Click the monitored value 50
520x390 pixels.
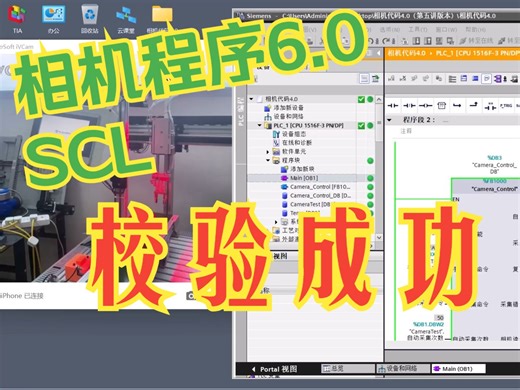pos(440,318)
